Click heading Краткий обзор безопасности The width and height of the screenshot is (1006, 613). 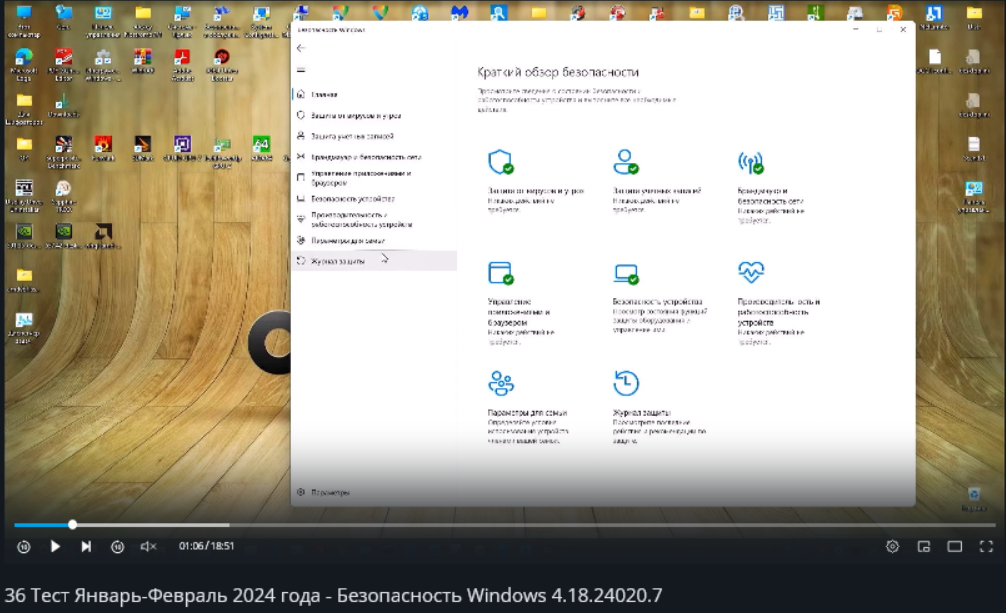(x=558, y=72)
